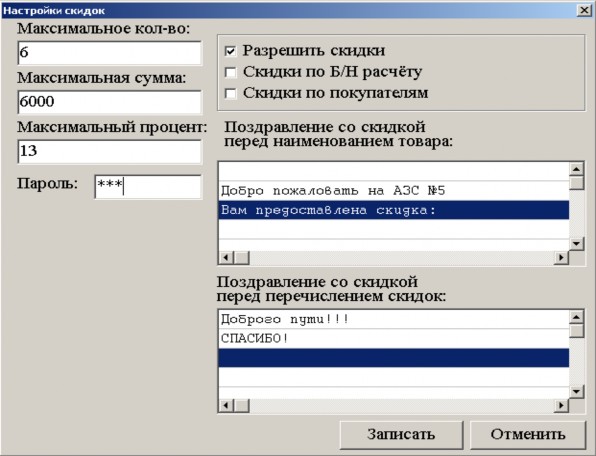
Task: Click up arrow of upper list's vertical scrollbar
Action: [x=577, y=169]
